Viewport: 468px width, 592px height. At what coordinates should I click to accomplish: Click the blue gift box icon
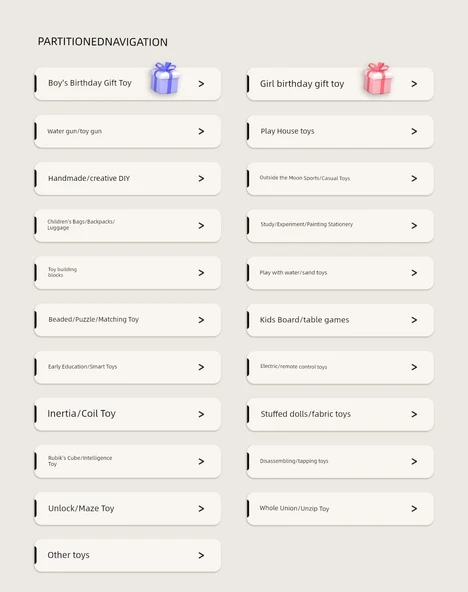tap(165, 78)
